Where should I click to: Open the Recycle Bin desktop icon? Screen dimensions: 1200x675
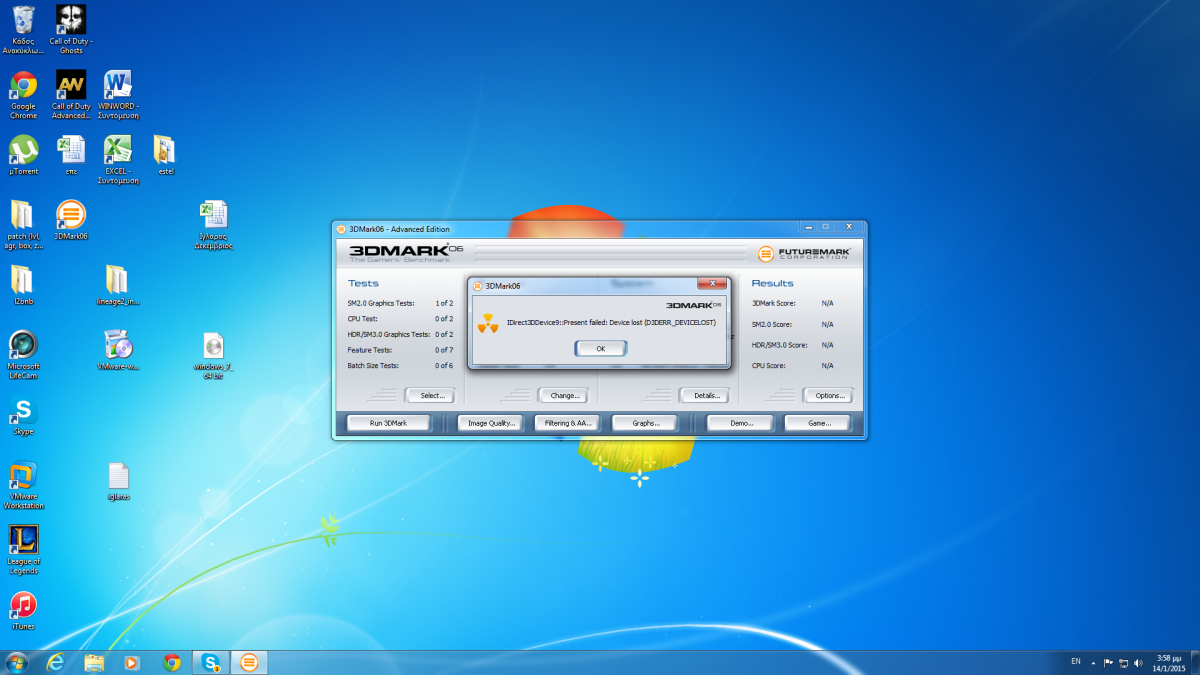coord(23,29)
